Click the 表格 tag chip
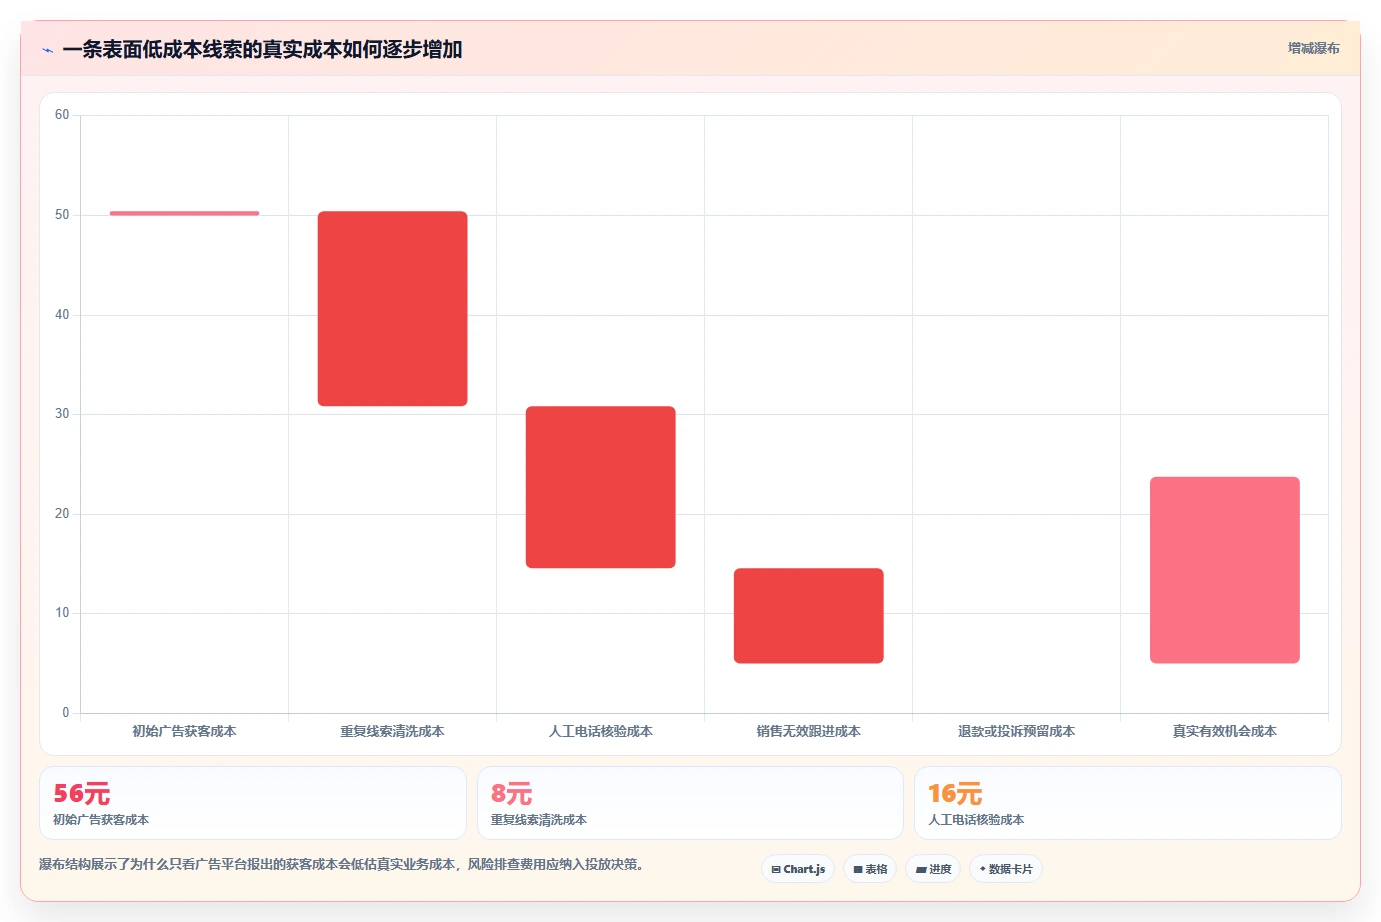1381x922 pixels. click(870, 869)
